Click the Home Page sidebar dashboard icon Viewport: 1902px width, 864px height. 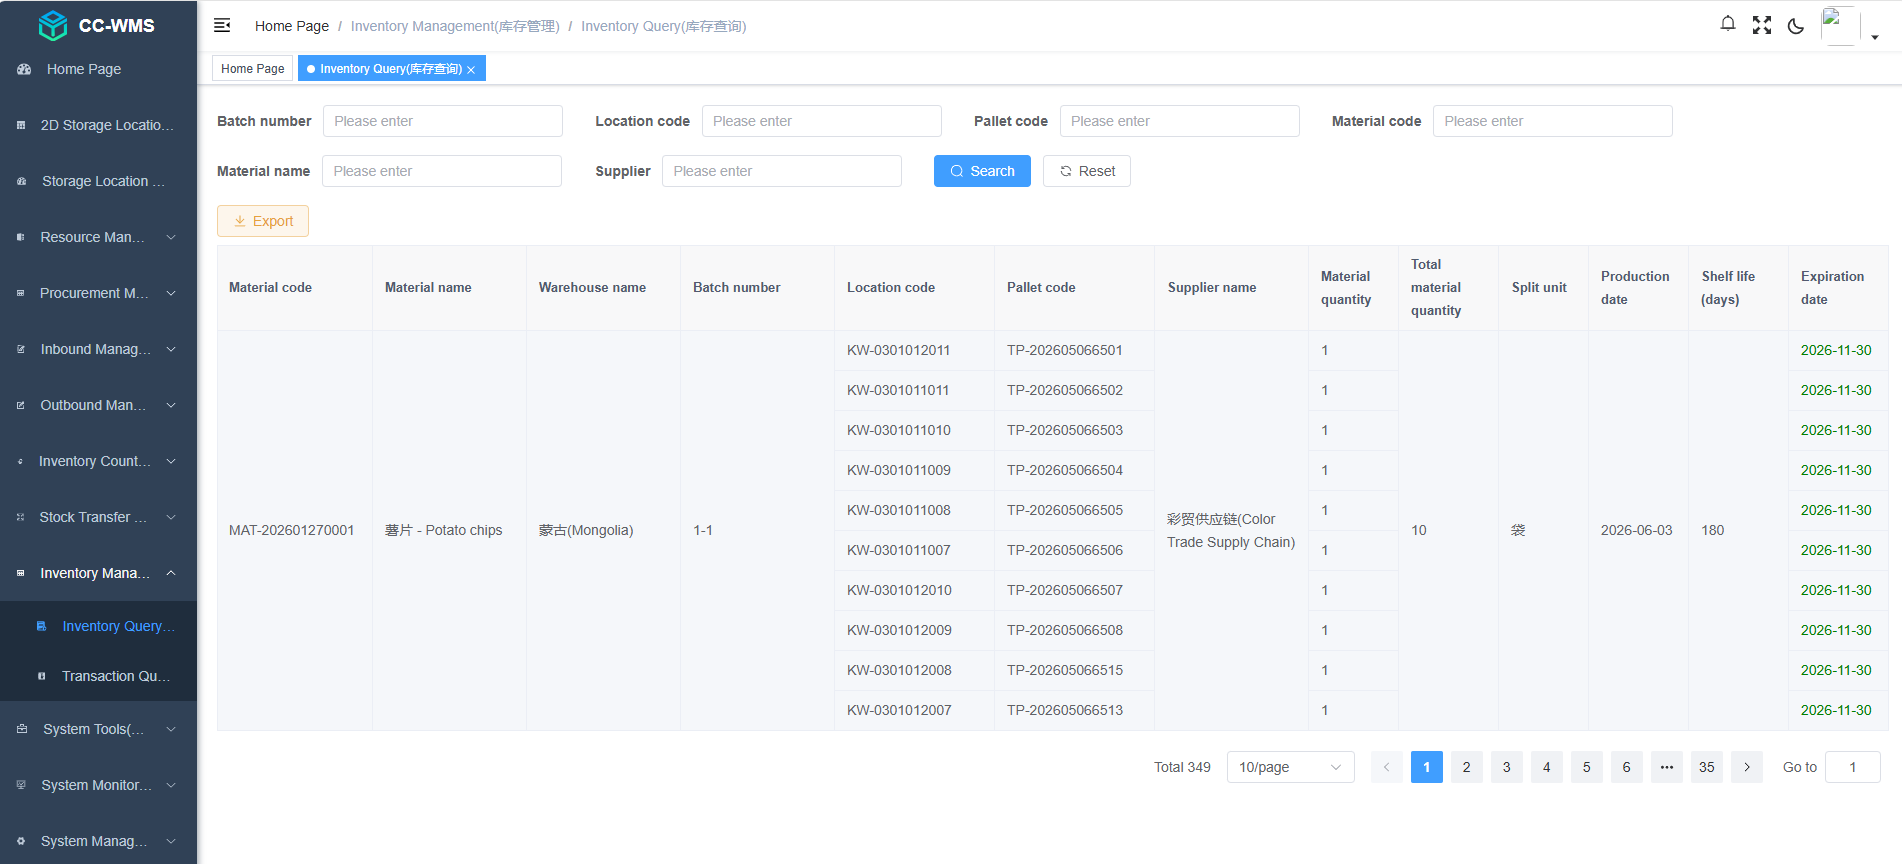tap(24, 69)
